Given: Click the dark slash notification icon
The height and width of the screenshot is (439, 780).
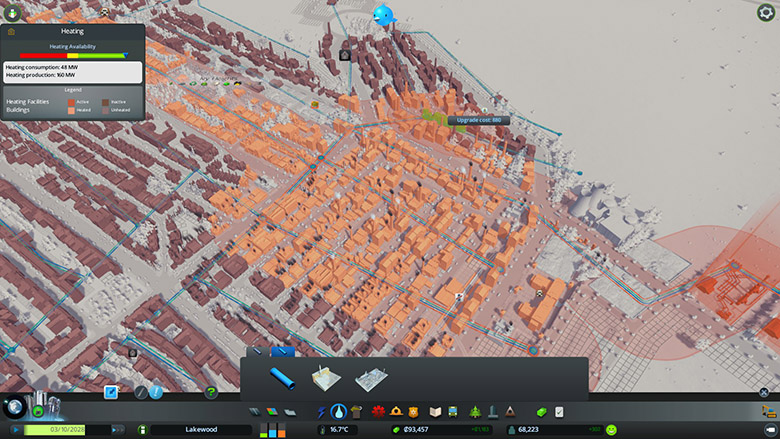Looking at the screenshot, I should [x=141, y=393].
